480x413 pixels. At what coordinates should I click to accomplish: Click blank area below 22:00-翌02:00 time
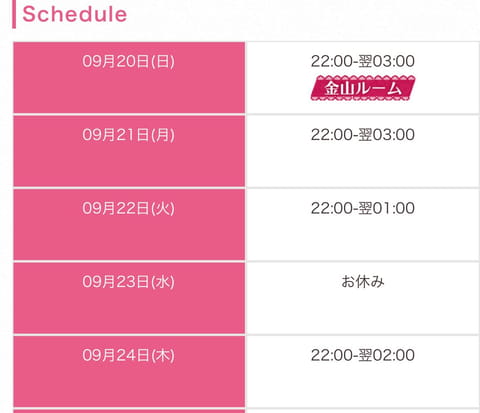(363, 385)
